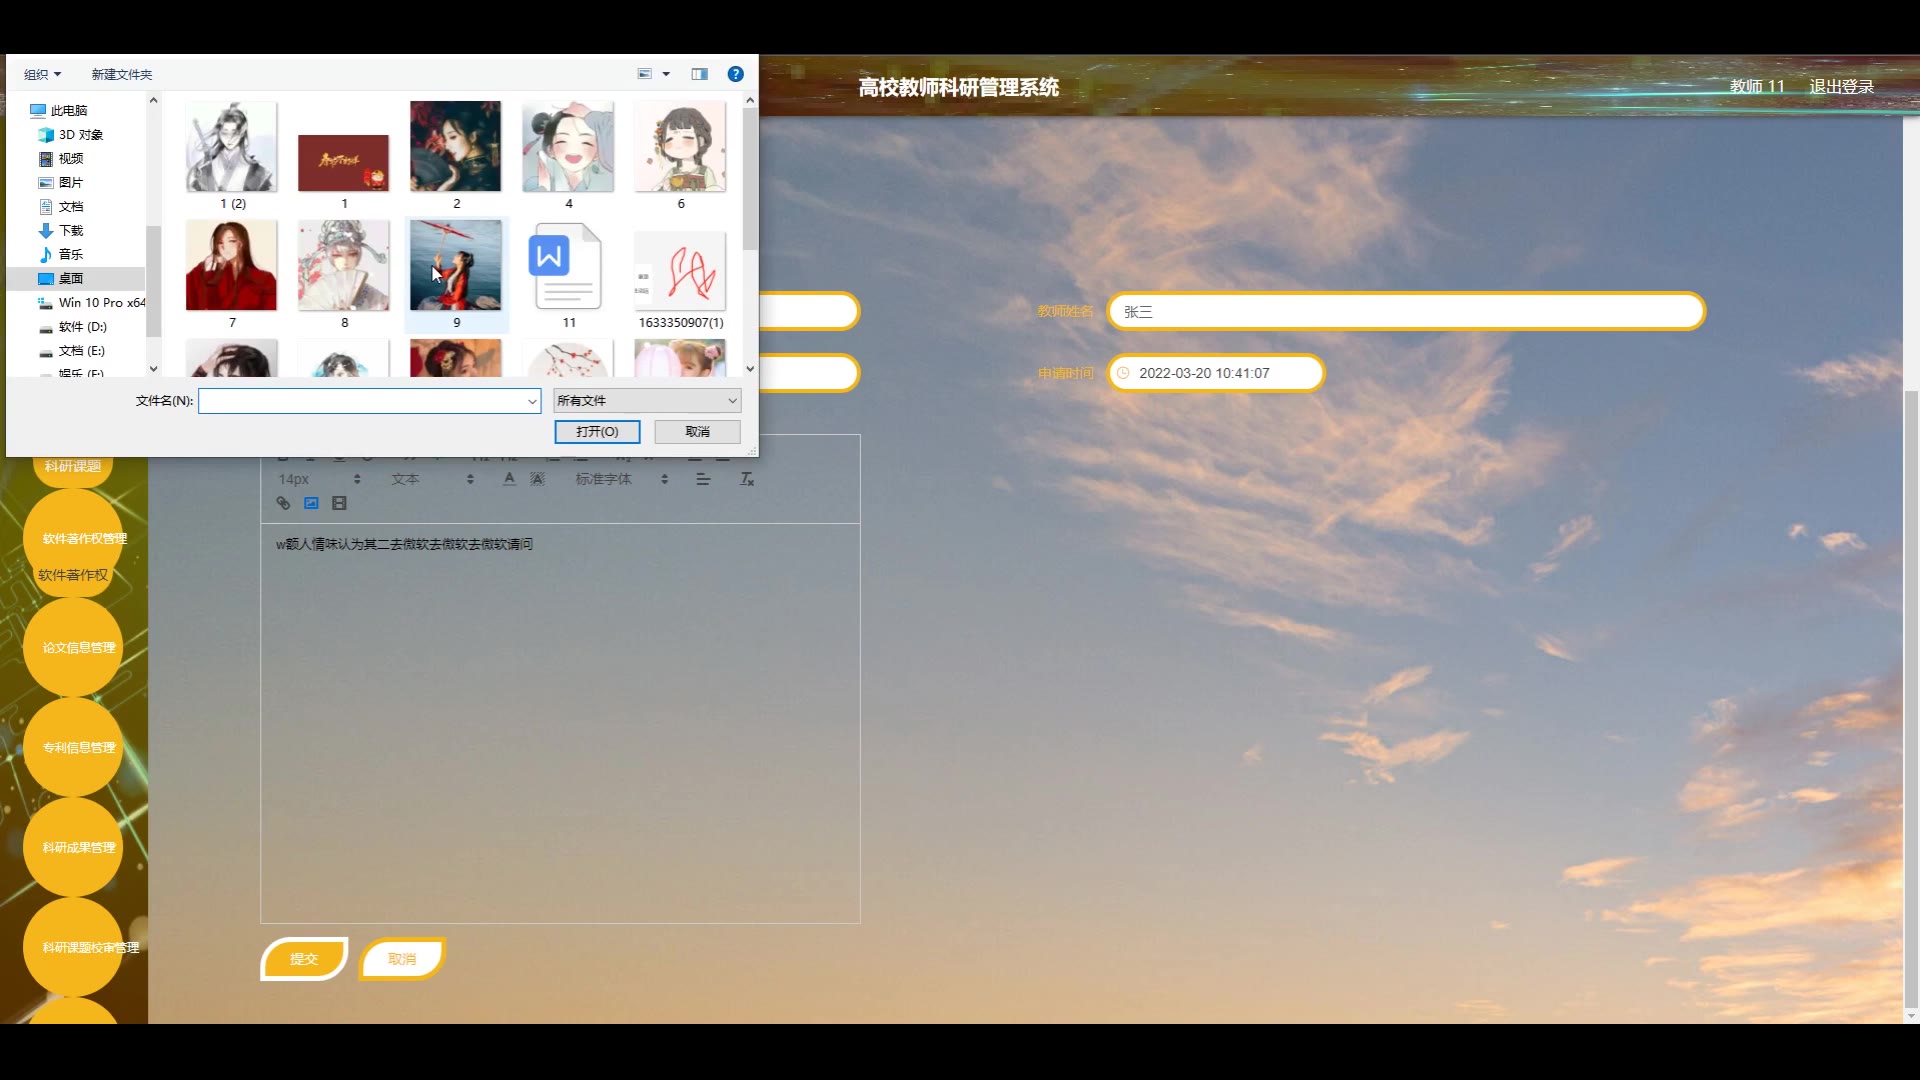Image resolution: width=1920 pixels, height=1080 pixels.
Task: Click the 打开(O) open button
Action: (597, 431)
